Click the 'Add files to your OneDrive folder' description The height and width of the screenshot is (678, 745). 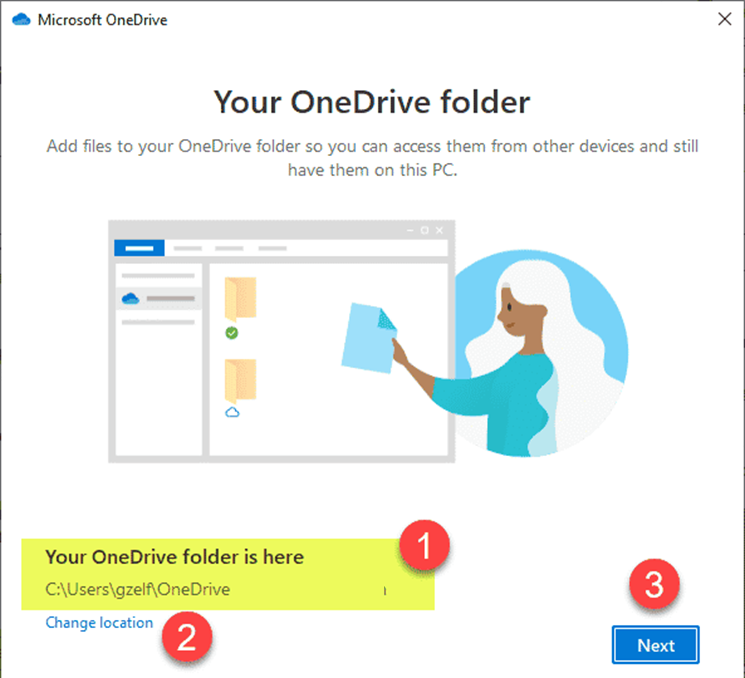372,158
